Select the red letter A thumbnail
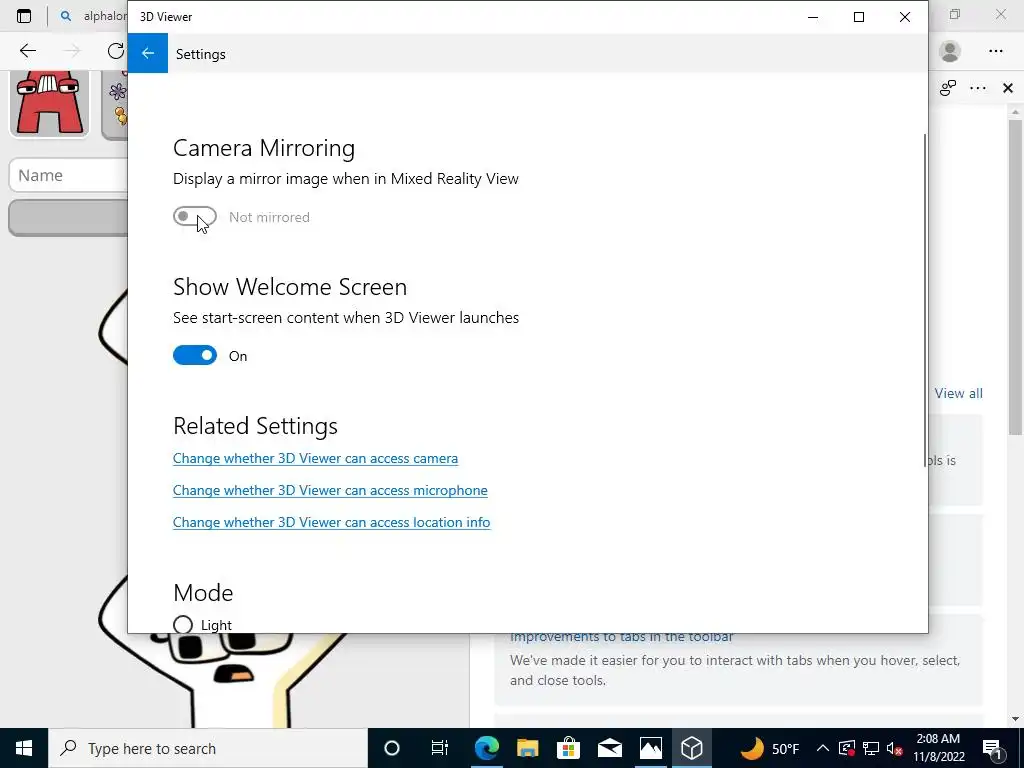The width and height of the screenshot is (1024, 768). tap(49, 103)
